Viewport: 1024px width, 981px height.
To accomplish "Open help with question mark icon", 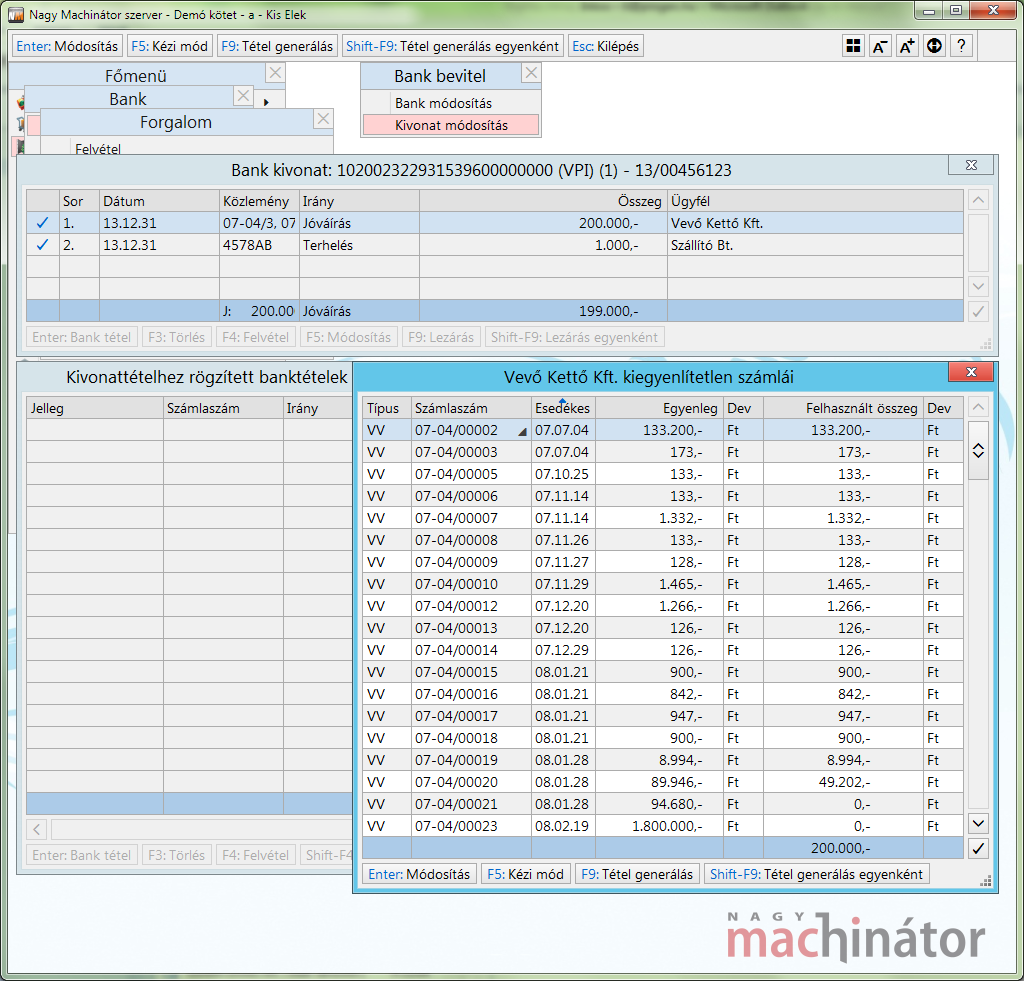I will coord(961,46).
